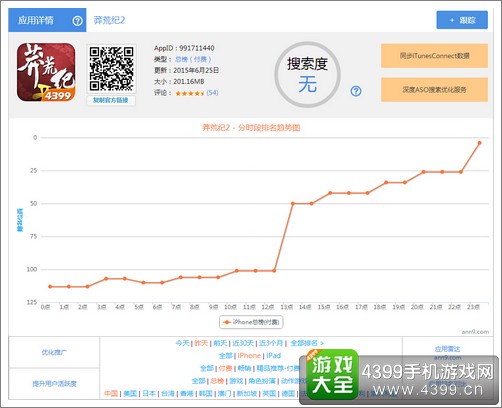This screenshot has width=502, height=408.
Task: Select the 昨天 date filter
Action: click(201, 343)
